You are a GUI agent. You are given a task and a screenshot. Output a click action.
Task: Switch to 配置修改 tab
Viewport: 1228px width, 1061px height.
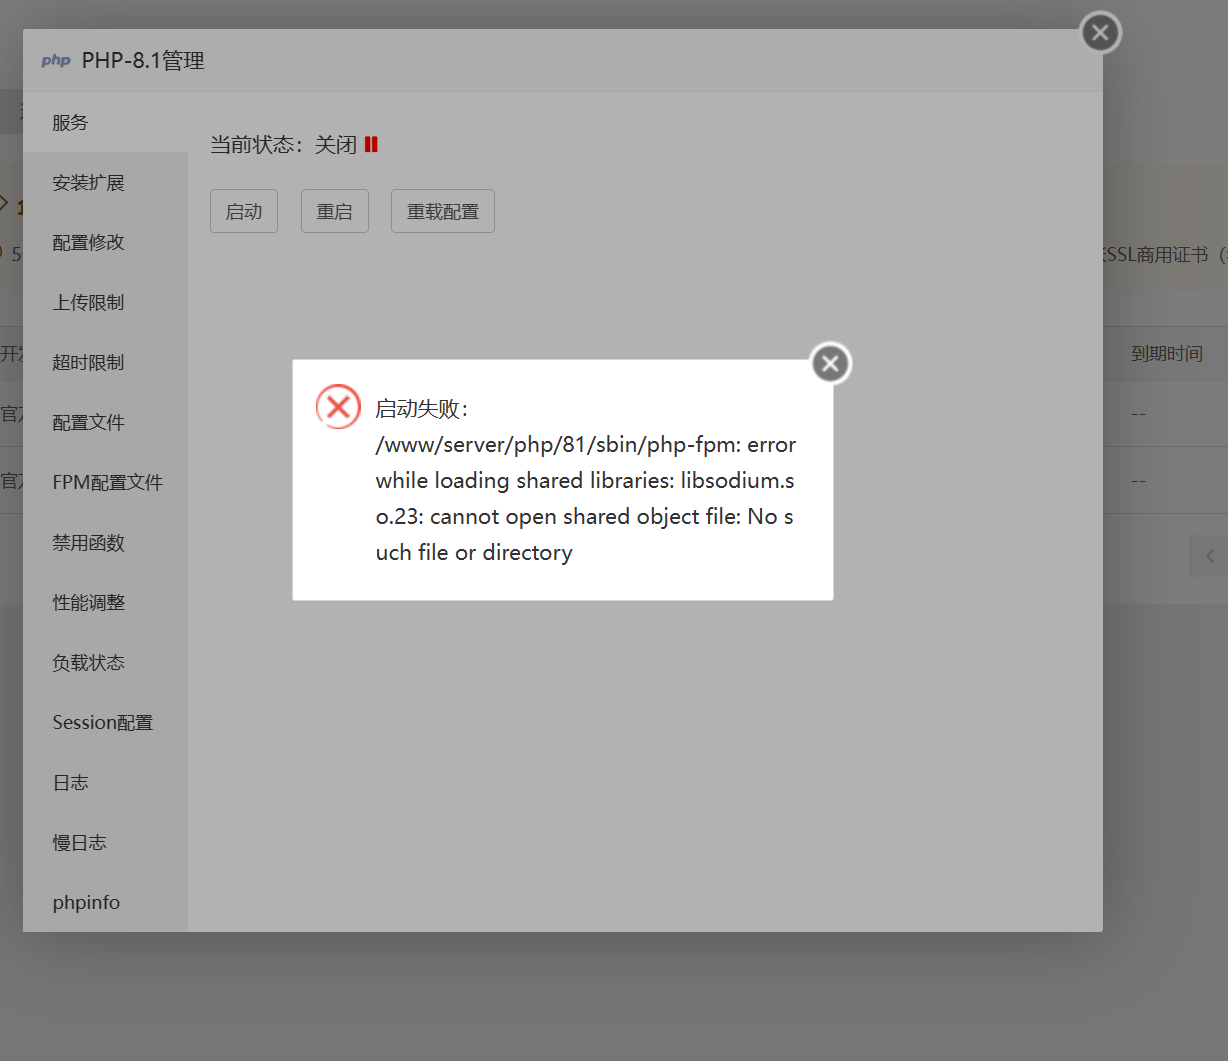(x=105, y=243)
